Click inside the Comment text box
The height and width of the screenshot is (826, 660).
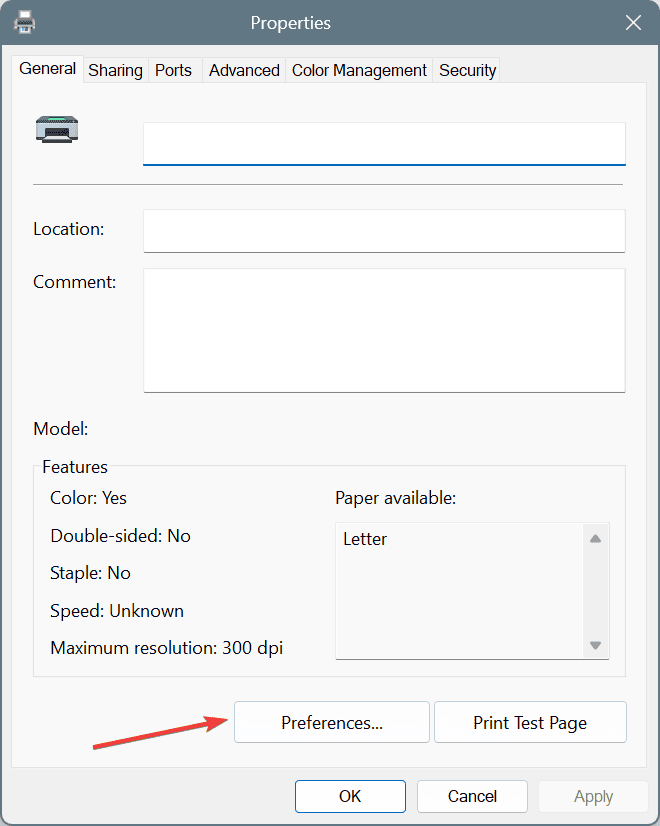tap(384, 330)
